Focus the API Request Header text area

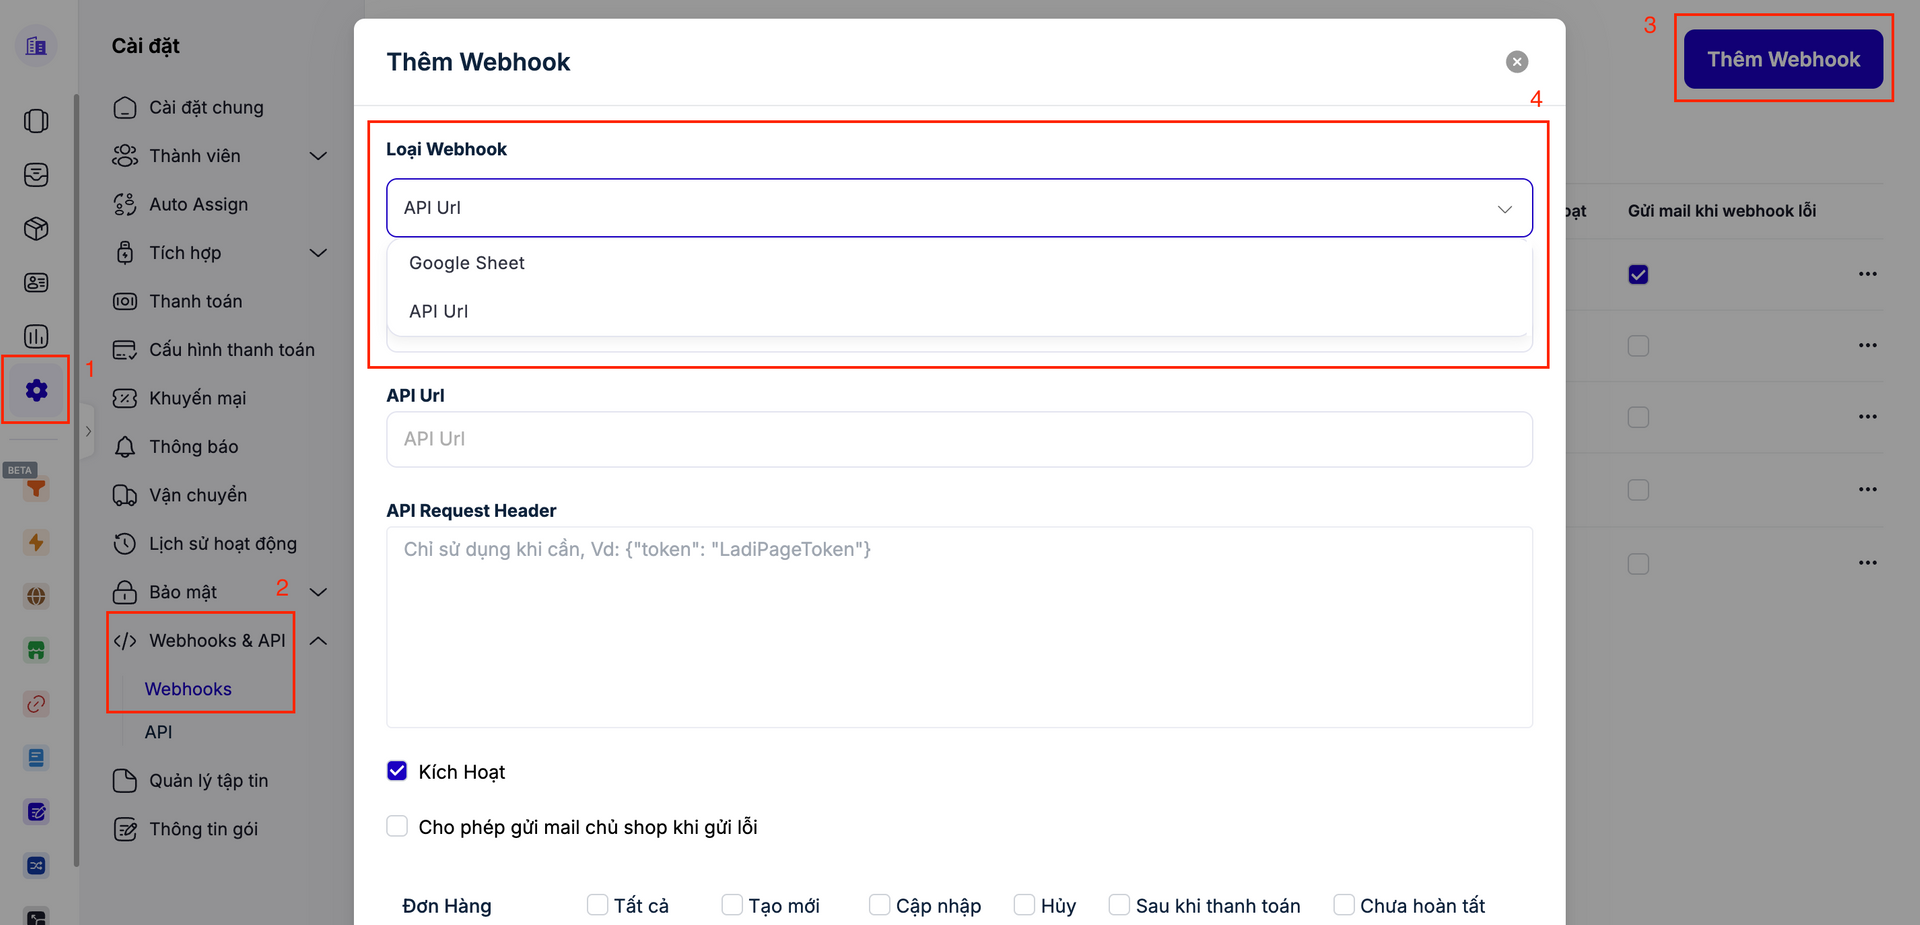(958, 627)
